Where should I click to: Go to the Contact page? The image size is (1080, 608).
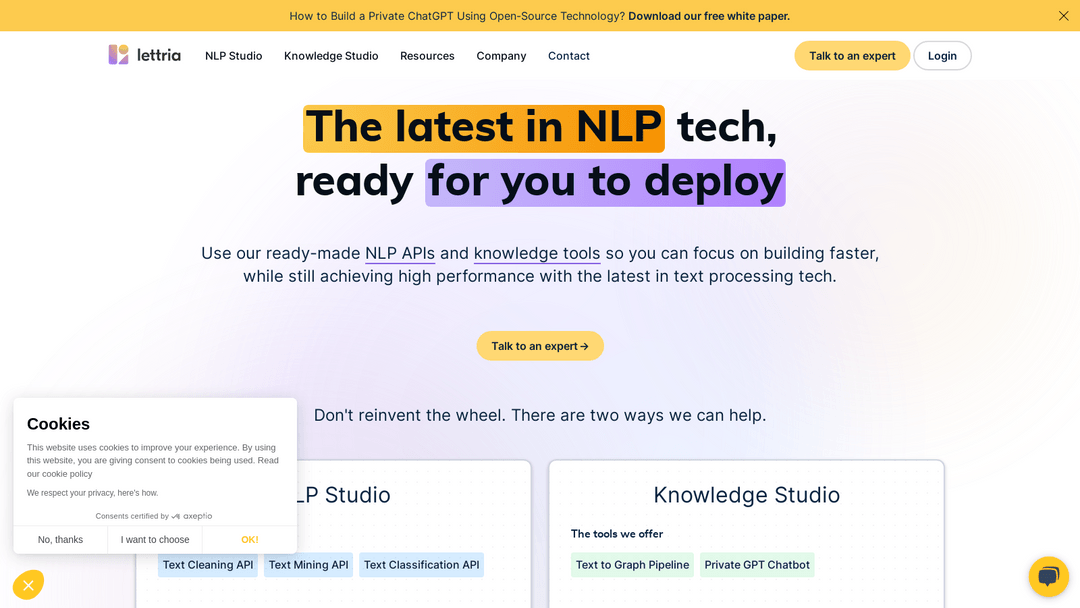point(568,56)
